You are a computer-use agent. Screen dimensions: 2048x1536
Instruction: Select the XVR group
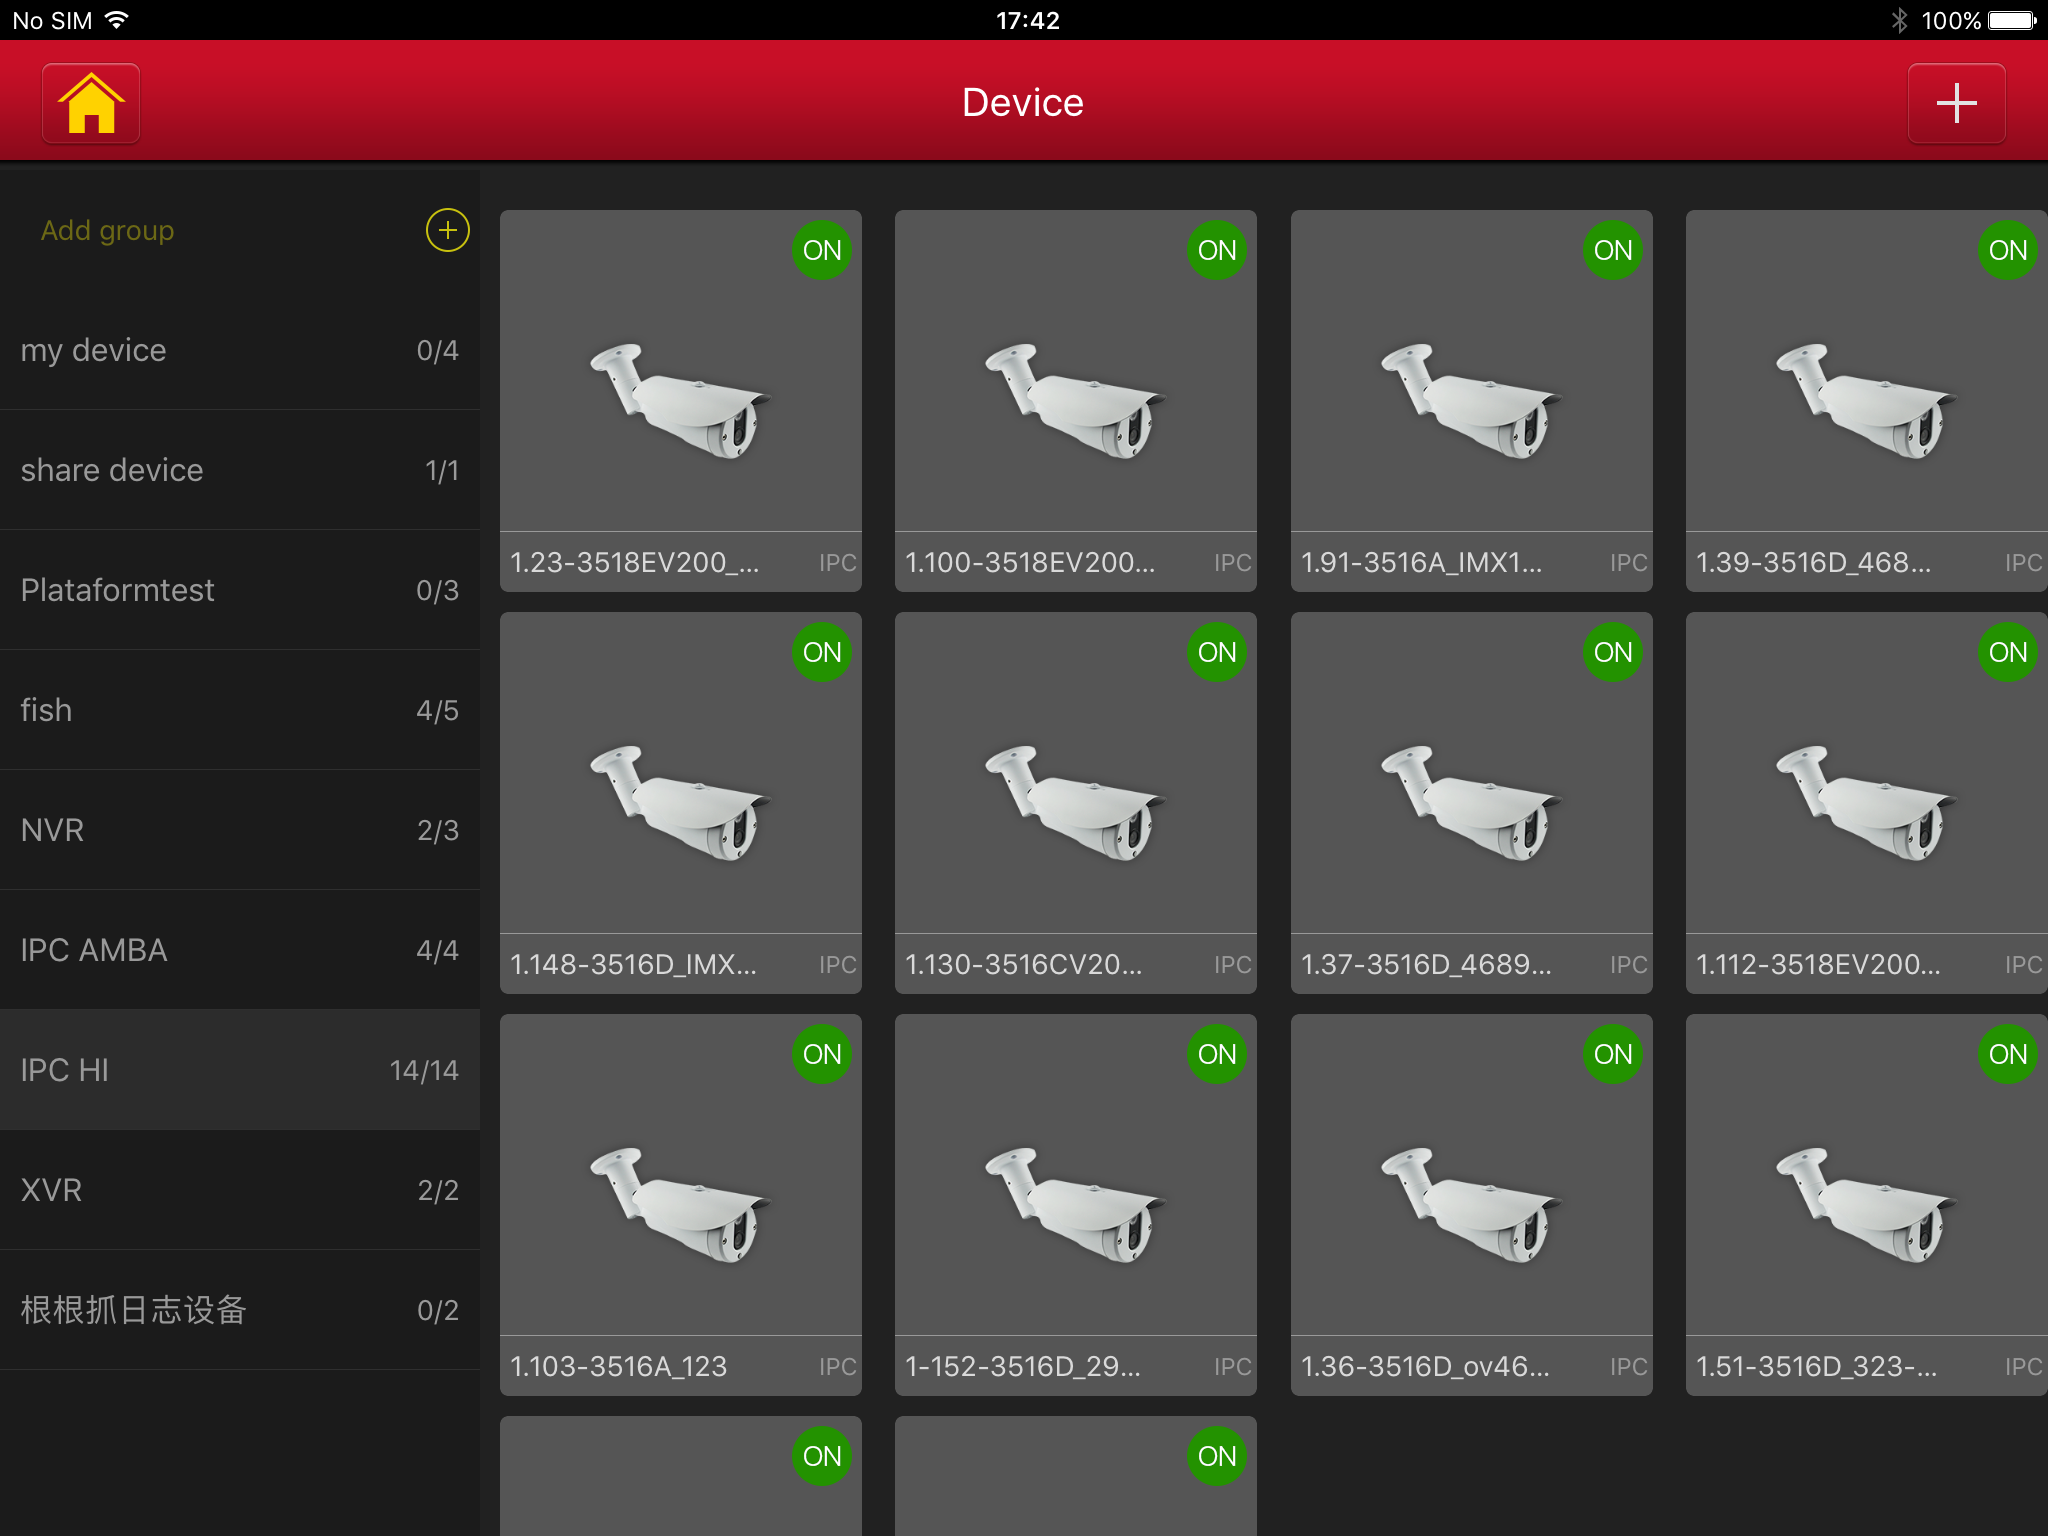(x=240, y=1190)
